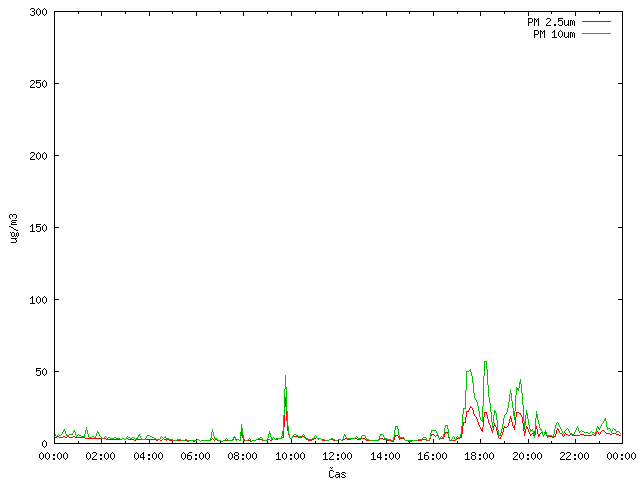Click the 'ug/m3' y-axis label
The image size is (640, 480).
(x=14, y=228)
